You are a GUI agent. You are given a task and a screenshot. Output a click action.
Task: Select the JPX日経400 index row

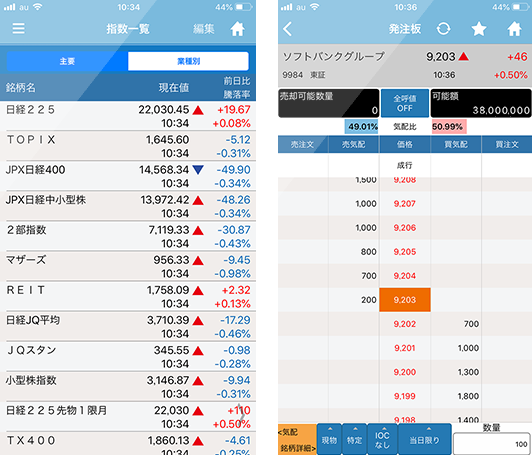(128, 176)
